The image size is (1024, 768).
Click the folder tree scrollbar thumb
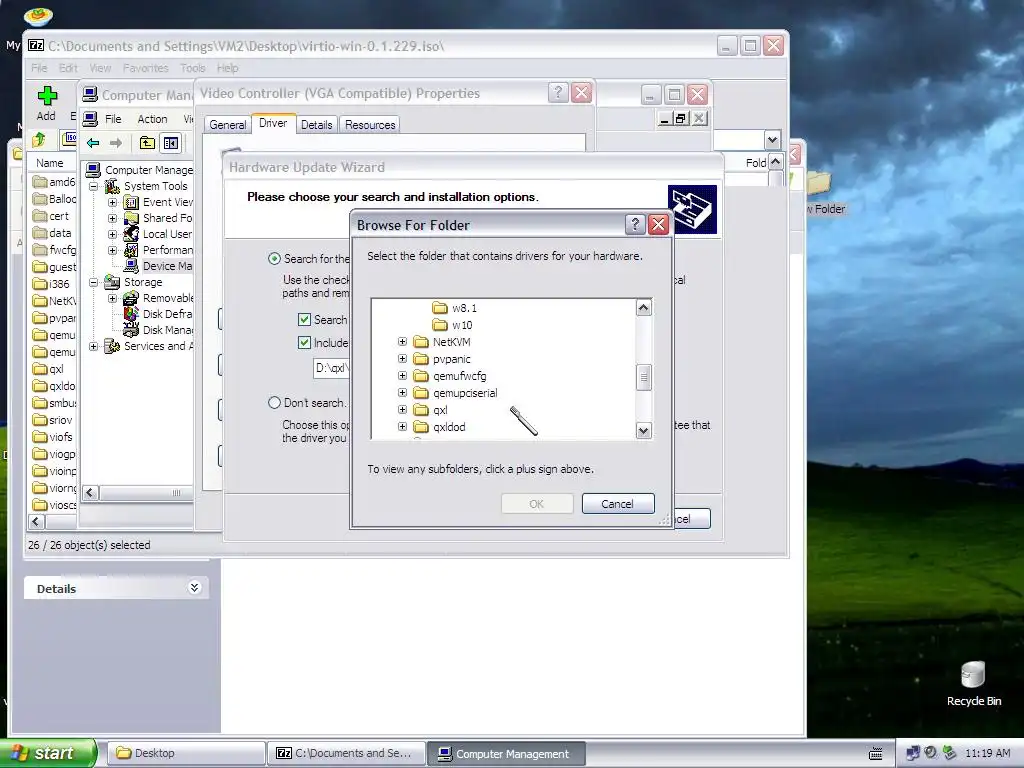tap(644, 377)
